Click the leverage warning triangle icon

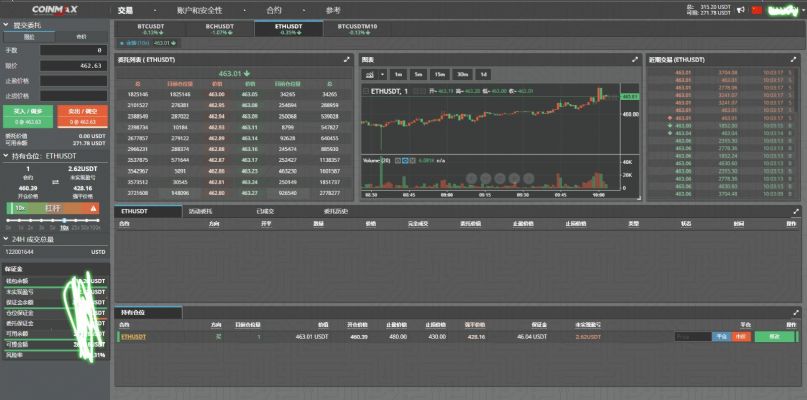coord(93,208)
